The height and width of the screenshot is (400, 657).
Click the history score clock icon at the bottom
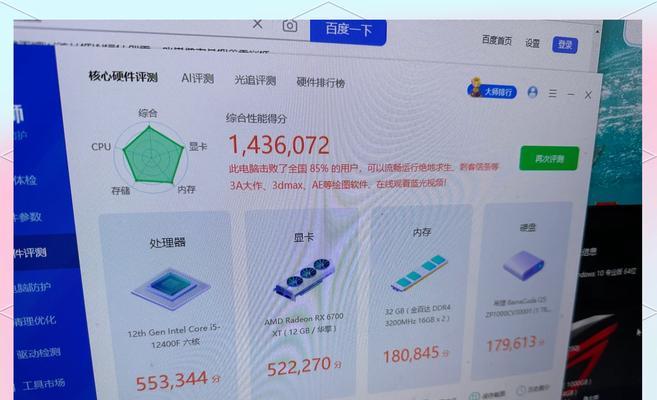(x=521, y=390)
